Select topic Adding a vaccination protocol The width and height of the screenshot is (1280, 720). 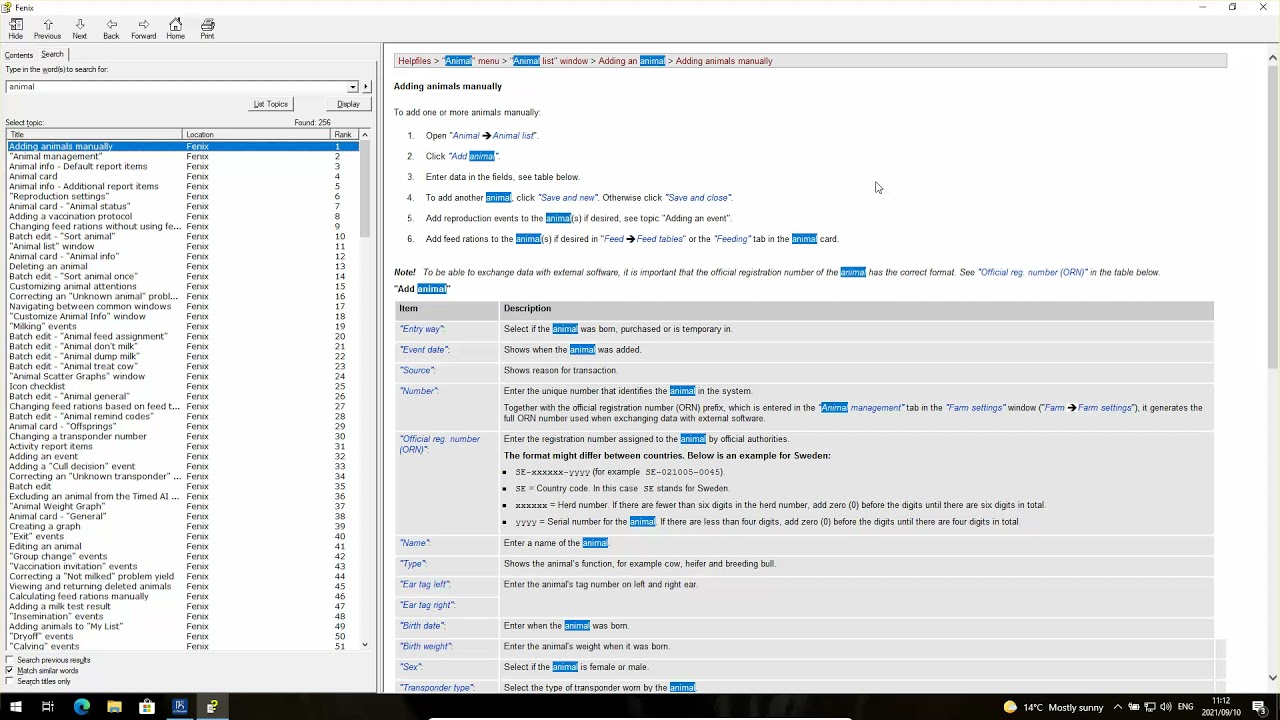[x=70, y=216]
